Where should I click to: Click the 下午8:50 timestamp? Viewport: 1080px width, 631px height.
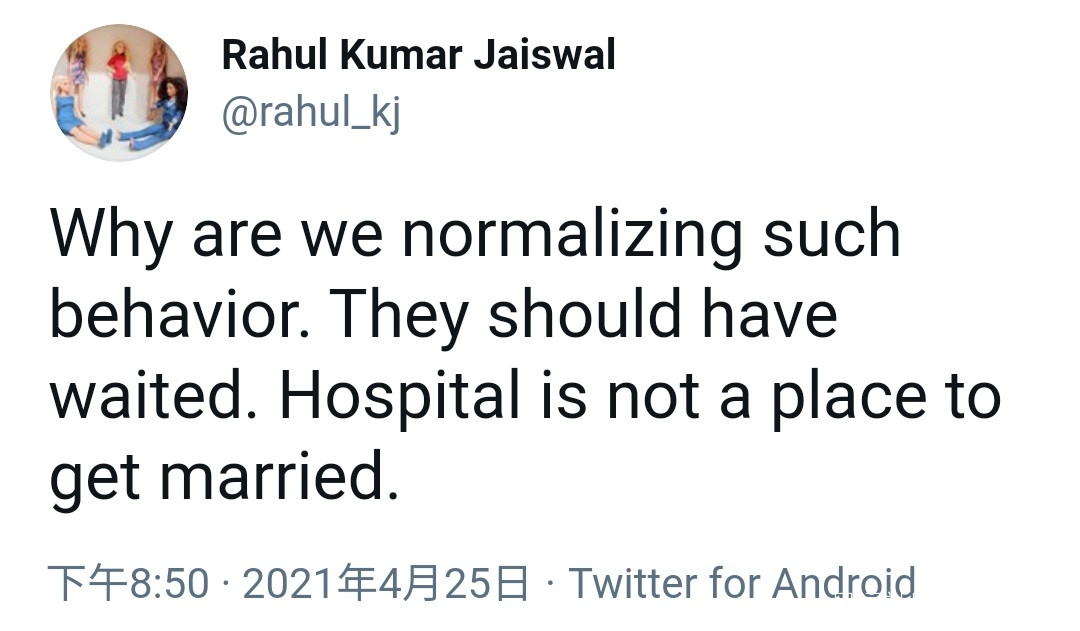[x=129, y=583]
